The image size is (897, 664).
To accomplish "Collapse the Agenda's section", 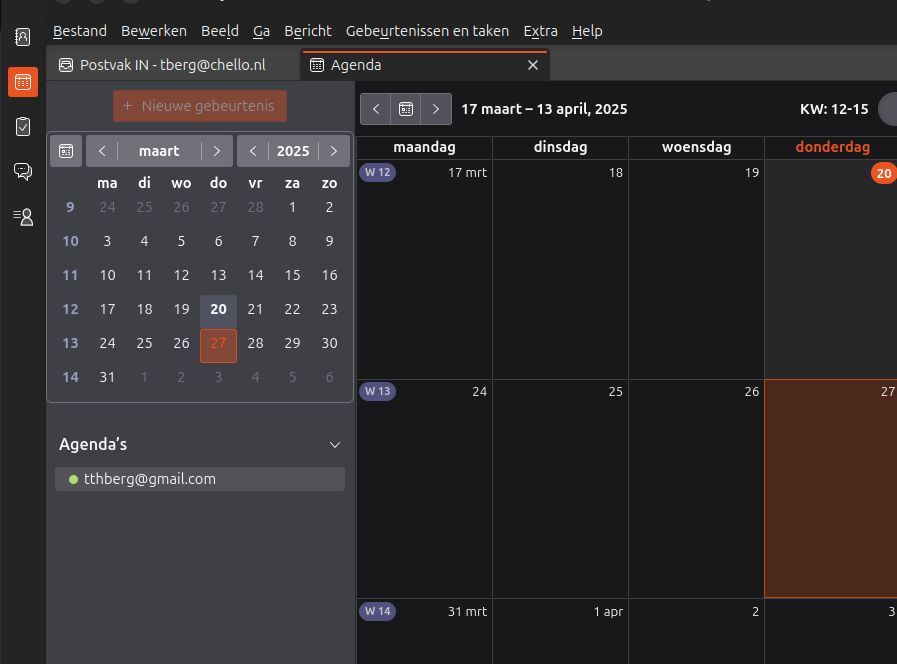I will point(335,445).
